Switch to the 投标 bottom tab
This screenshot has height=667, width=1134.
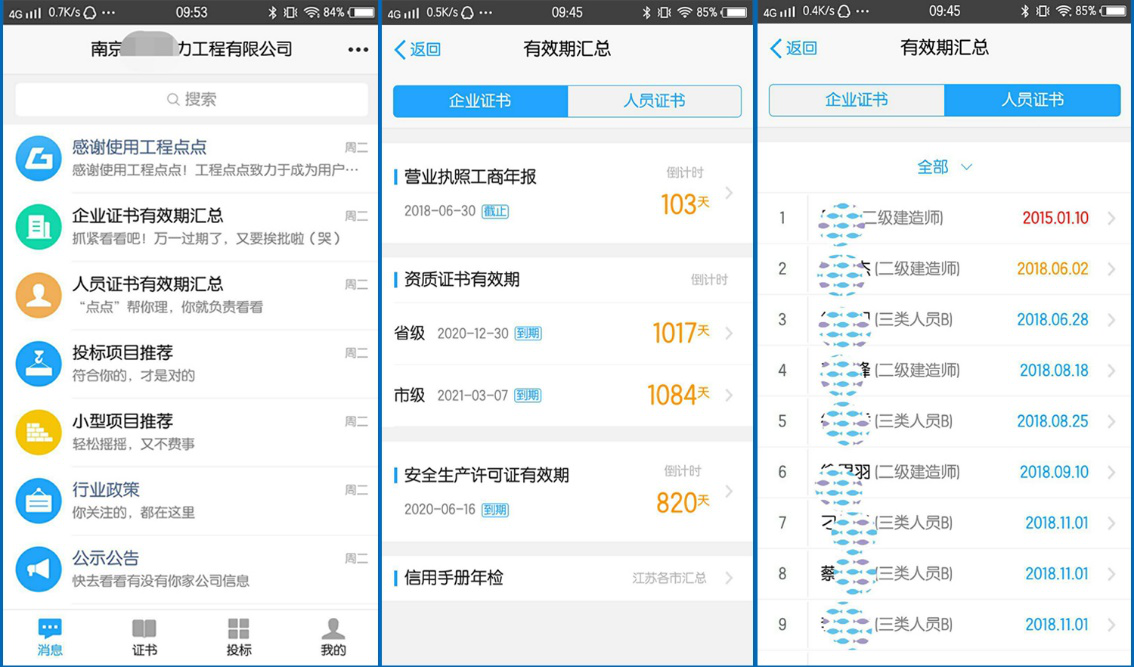[x=238, y=637]
